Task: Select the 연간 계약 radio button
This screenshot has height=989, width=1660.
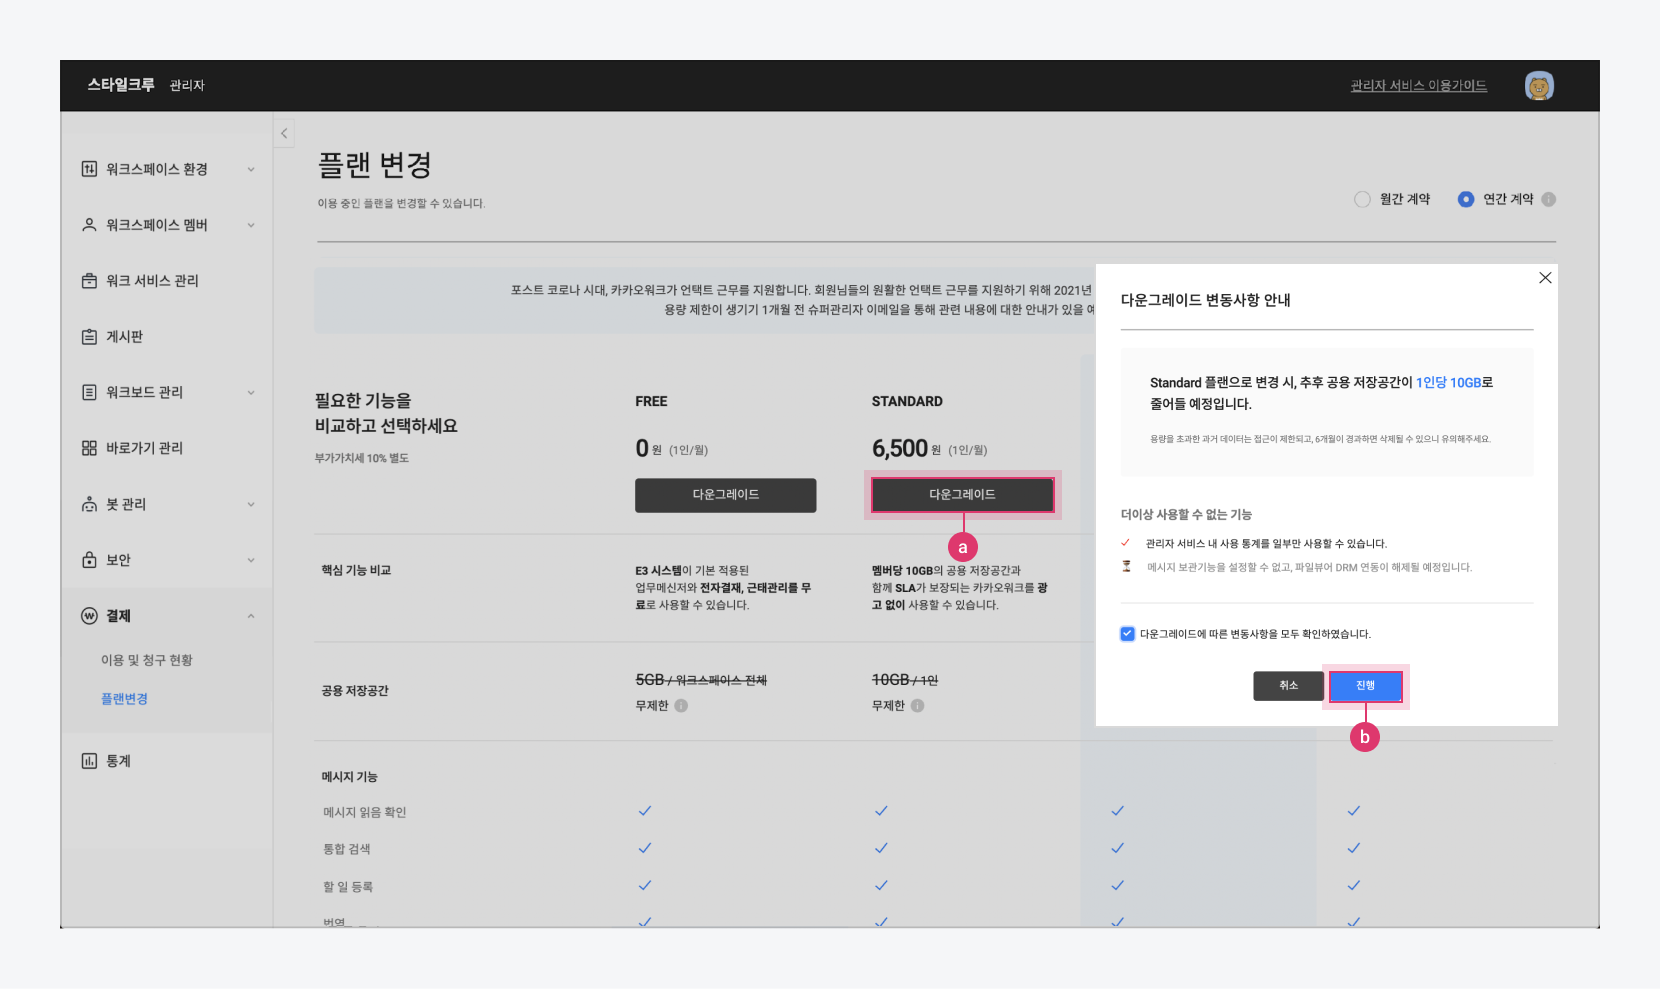Action: 1465,199
